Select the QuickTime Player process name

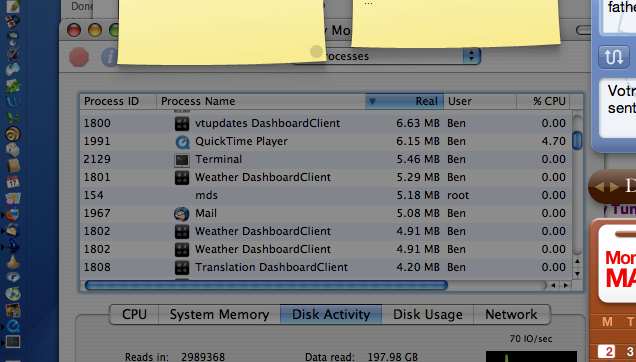(x=241, y=142)
